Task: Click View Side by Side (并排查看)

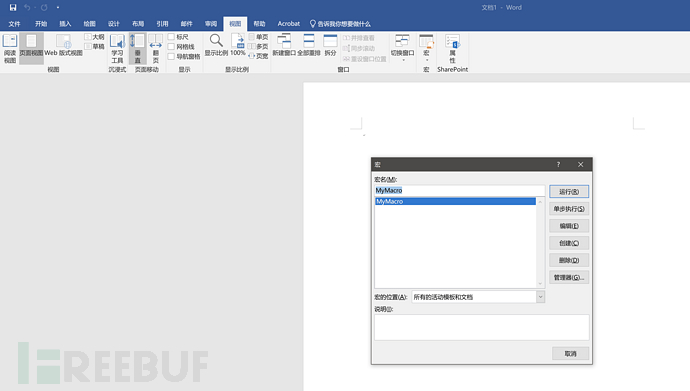Action: tap(359, 38)
